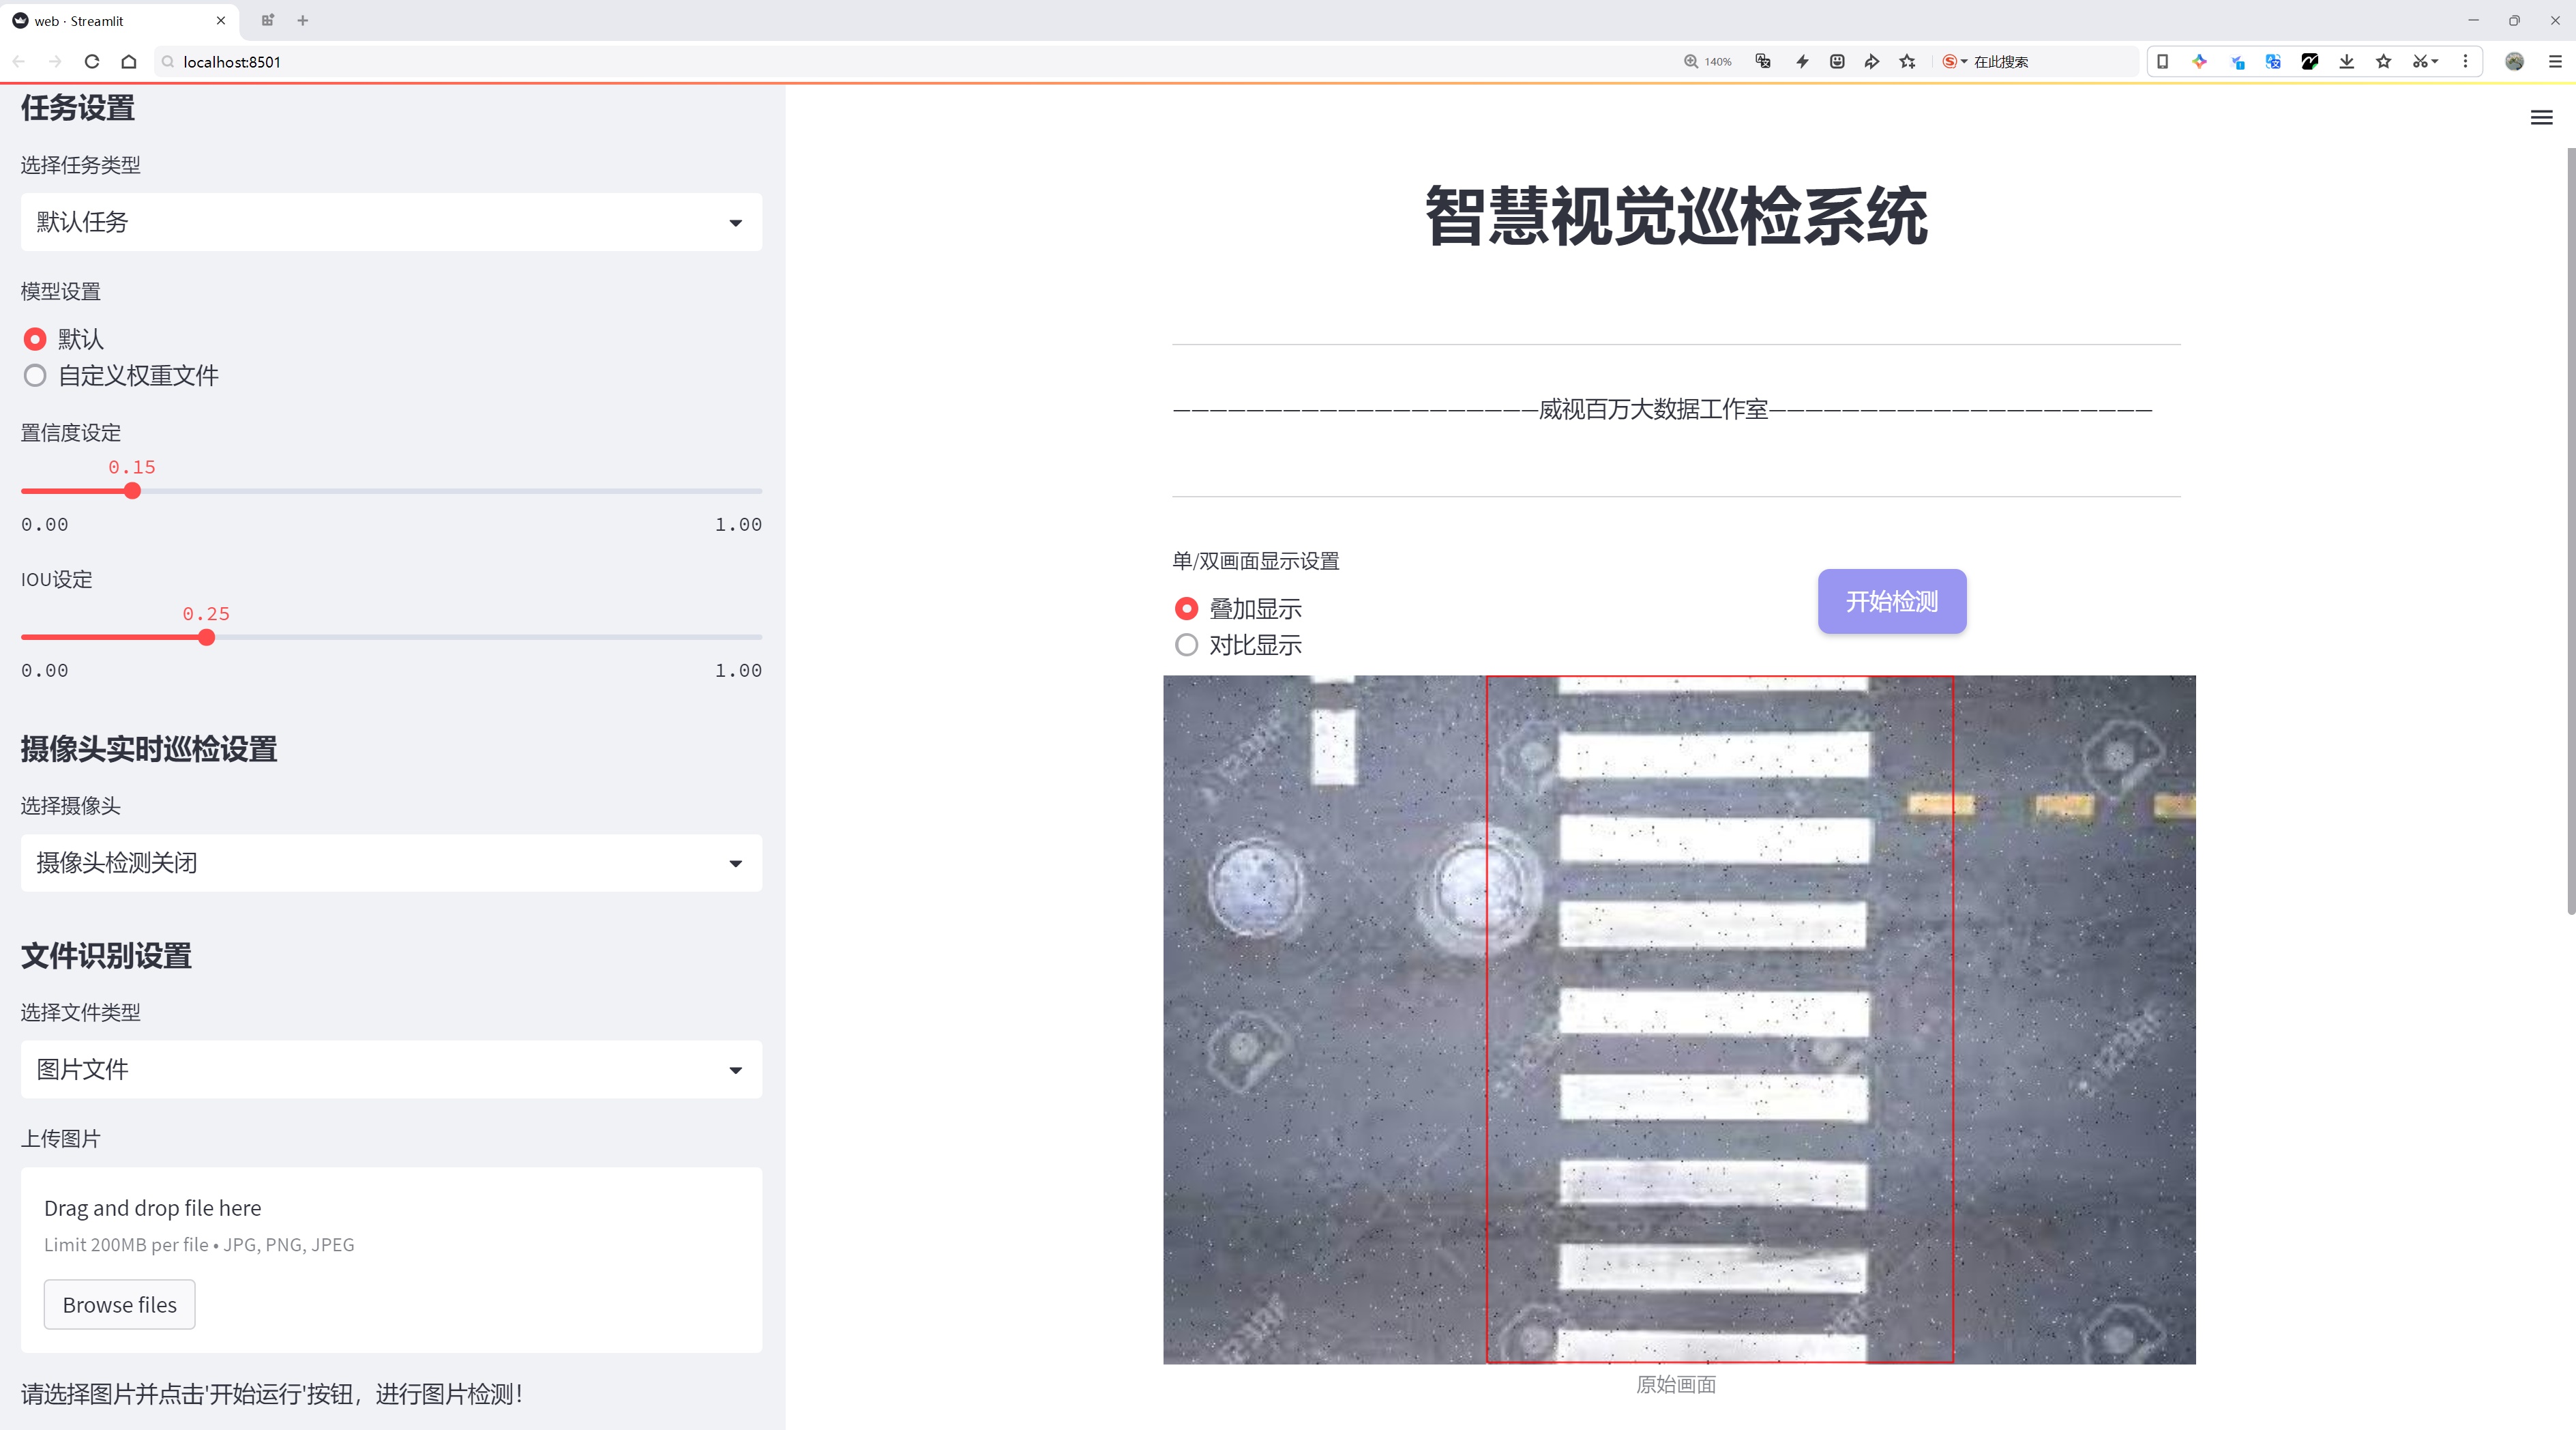Choose the 默认 model radio button
This screenshot has width=2576, height=1430.
[36, 339]
